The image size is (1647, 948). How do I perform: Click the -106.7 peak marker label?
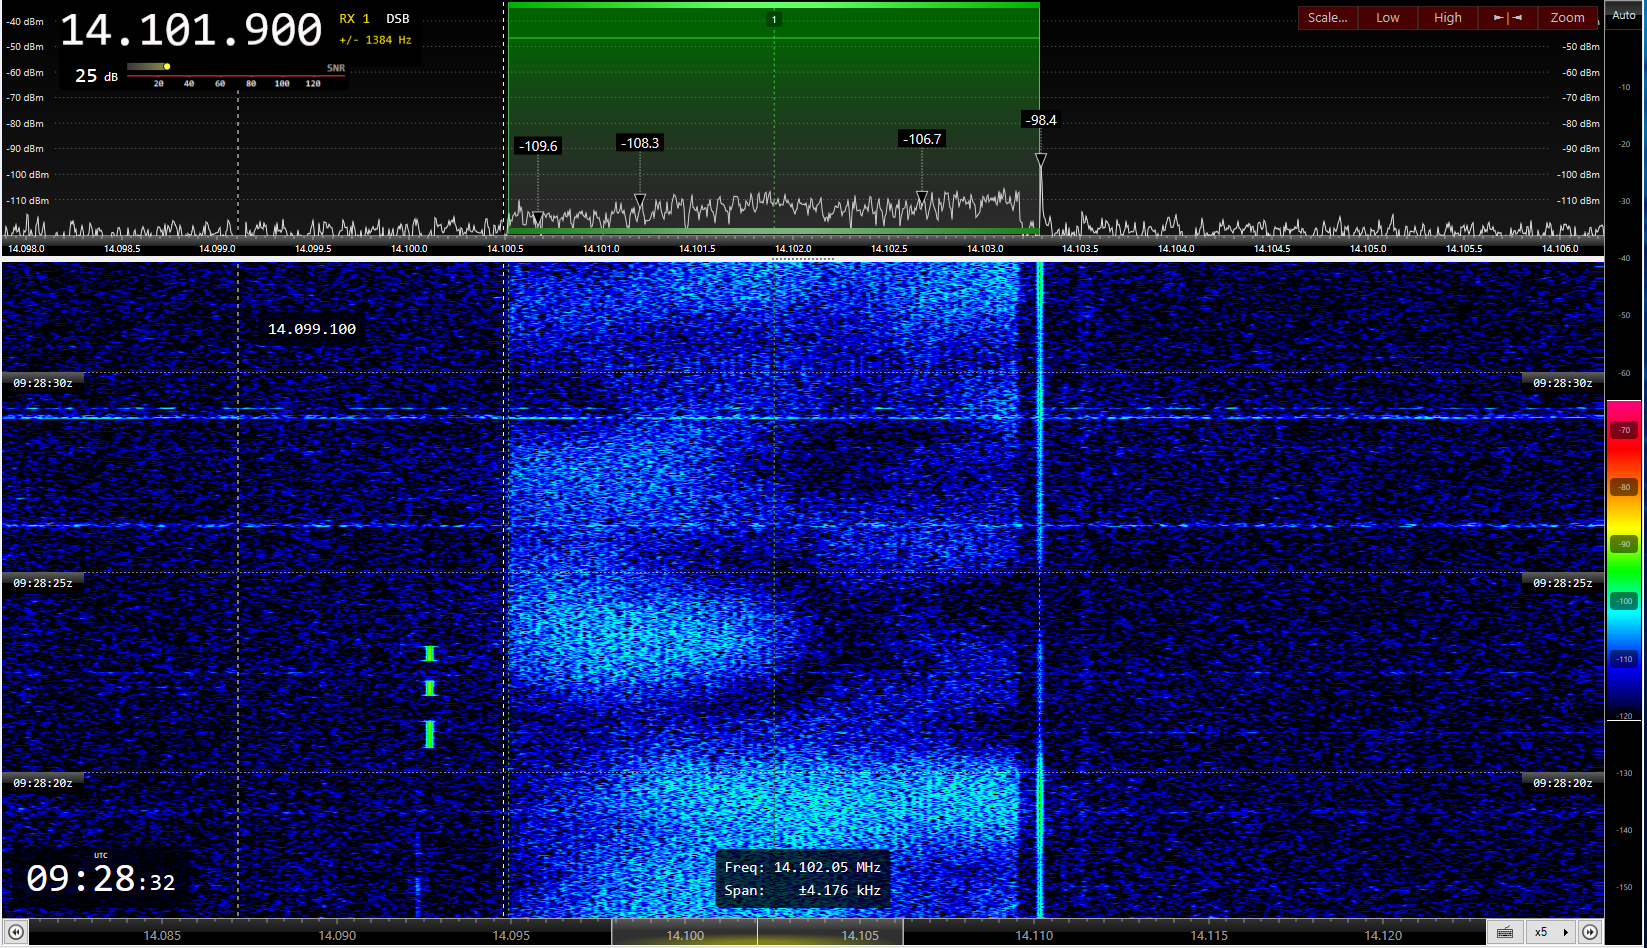tap(921, 139)
